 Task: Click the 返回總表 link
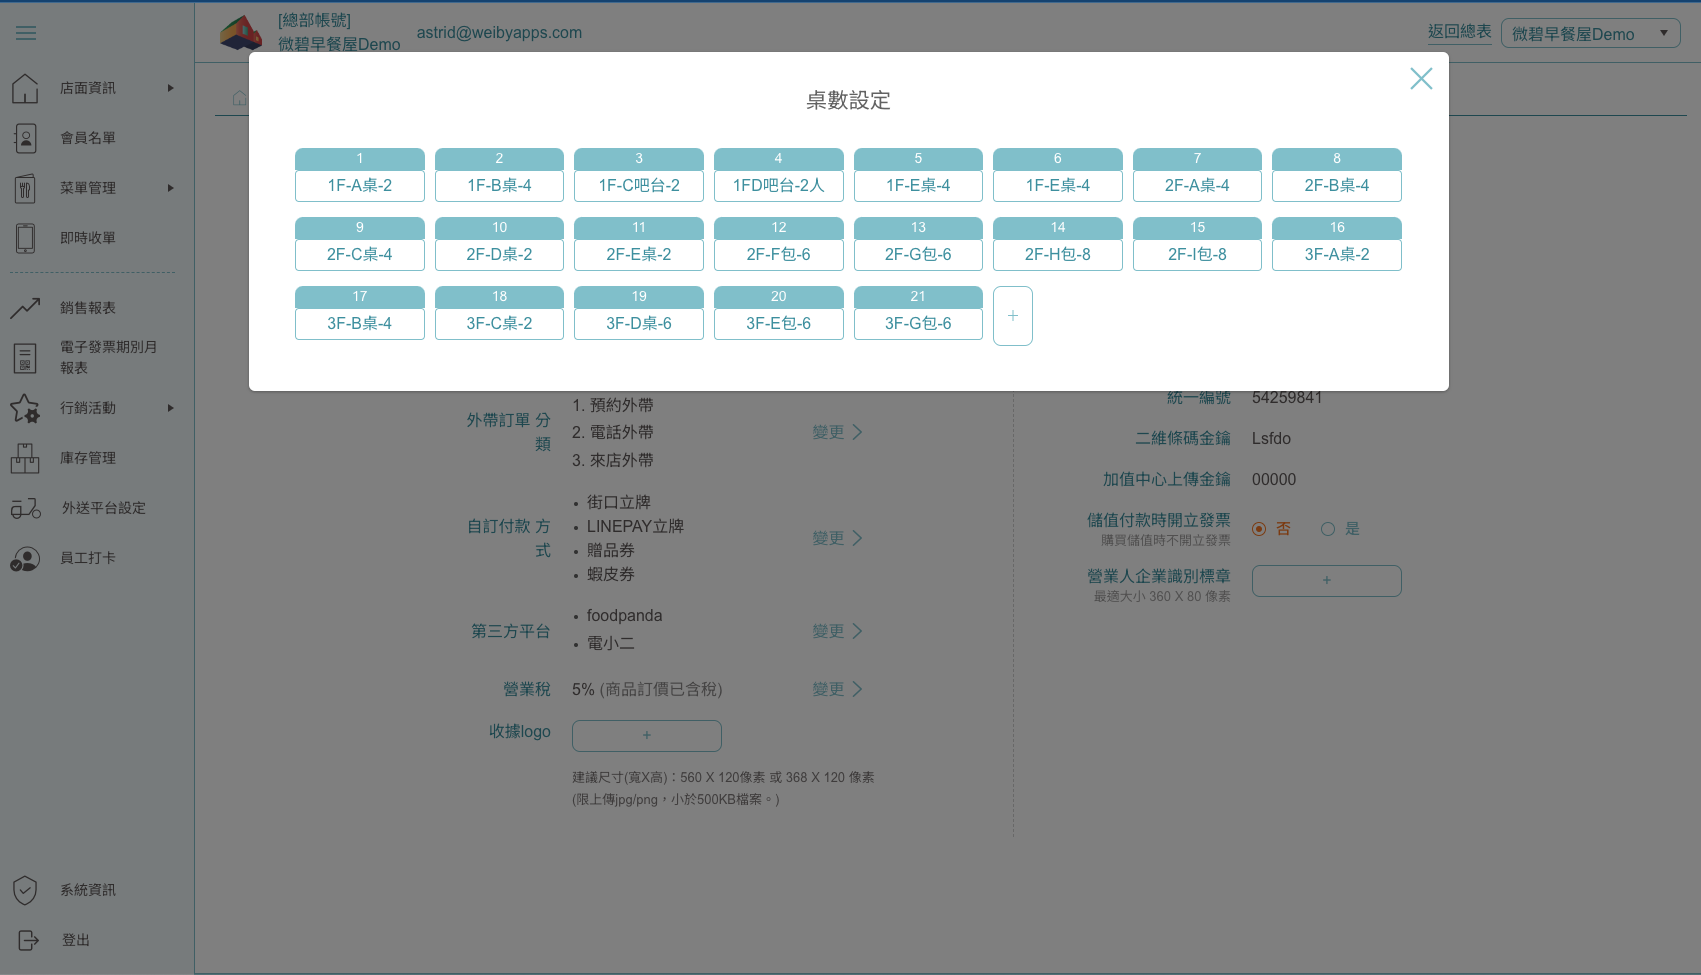[x=1459, y=32]
